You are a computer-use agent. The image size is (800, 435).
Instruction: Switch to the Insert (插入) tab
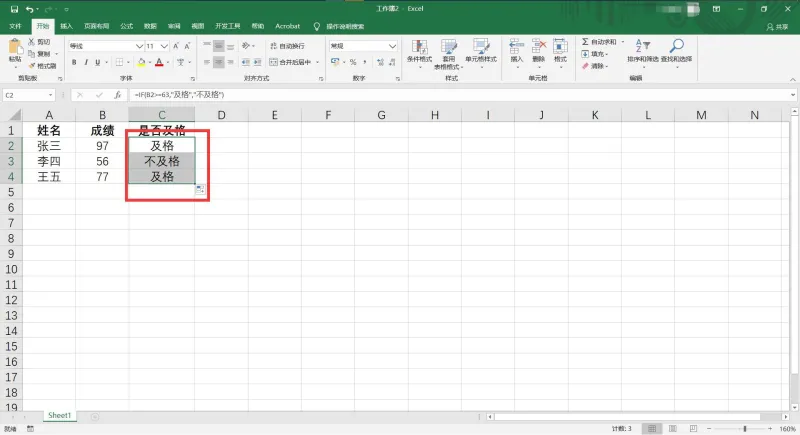(66, 26)
